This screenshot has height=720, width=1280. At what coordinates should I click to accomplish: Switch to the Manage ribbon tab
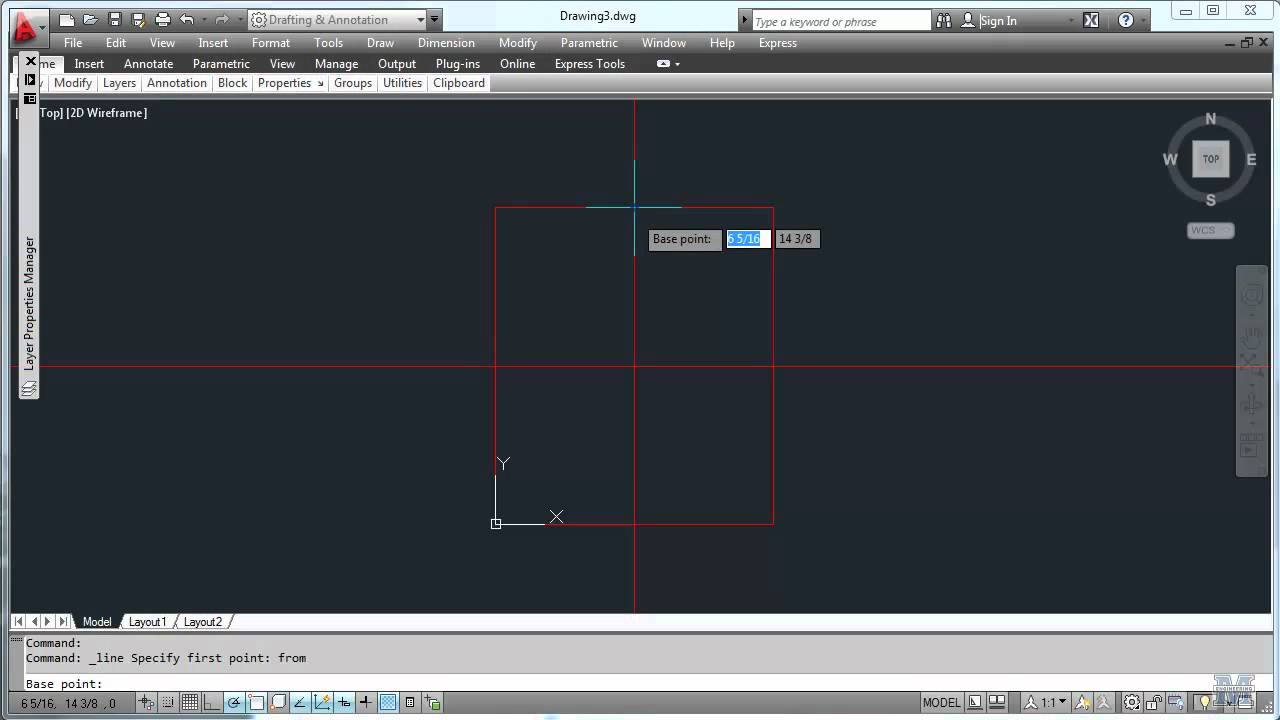coord(336,64)
